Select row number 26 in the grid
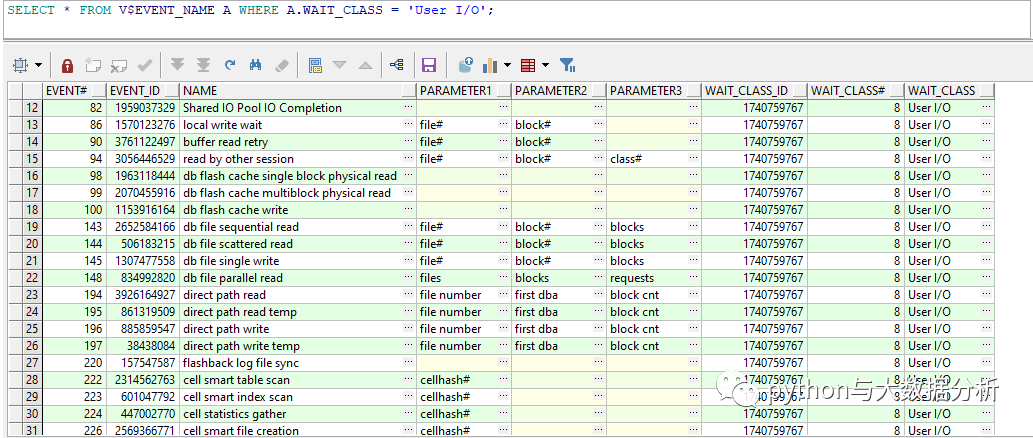Screen dimensions: 1033x438 click(x=32, y=346)
